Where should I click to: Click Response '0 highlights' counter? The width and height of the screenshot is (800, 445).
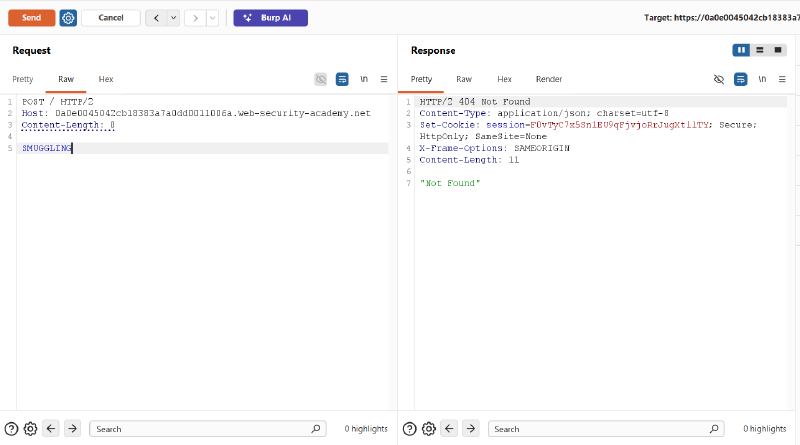coord(764,429)
